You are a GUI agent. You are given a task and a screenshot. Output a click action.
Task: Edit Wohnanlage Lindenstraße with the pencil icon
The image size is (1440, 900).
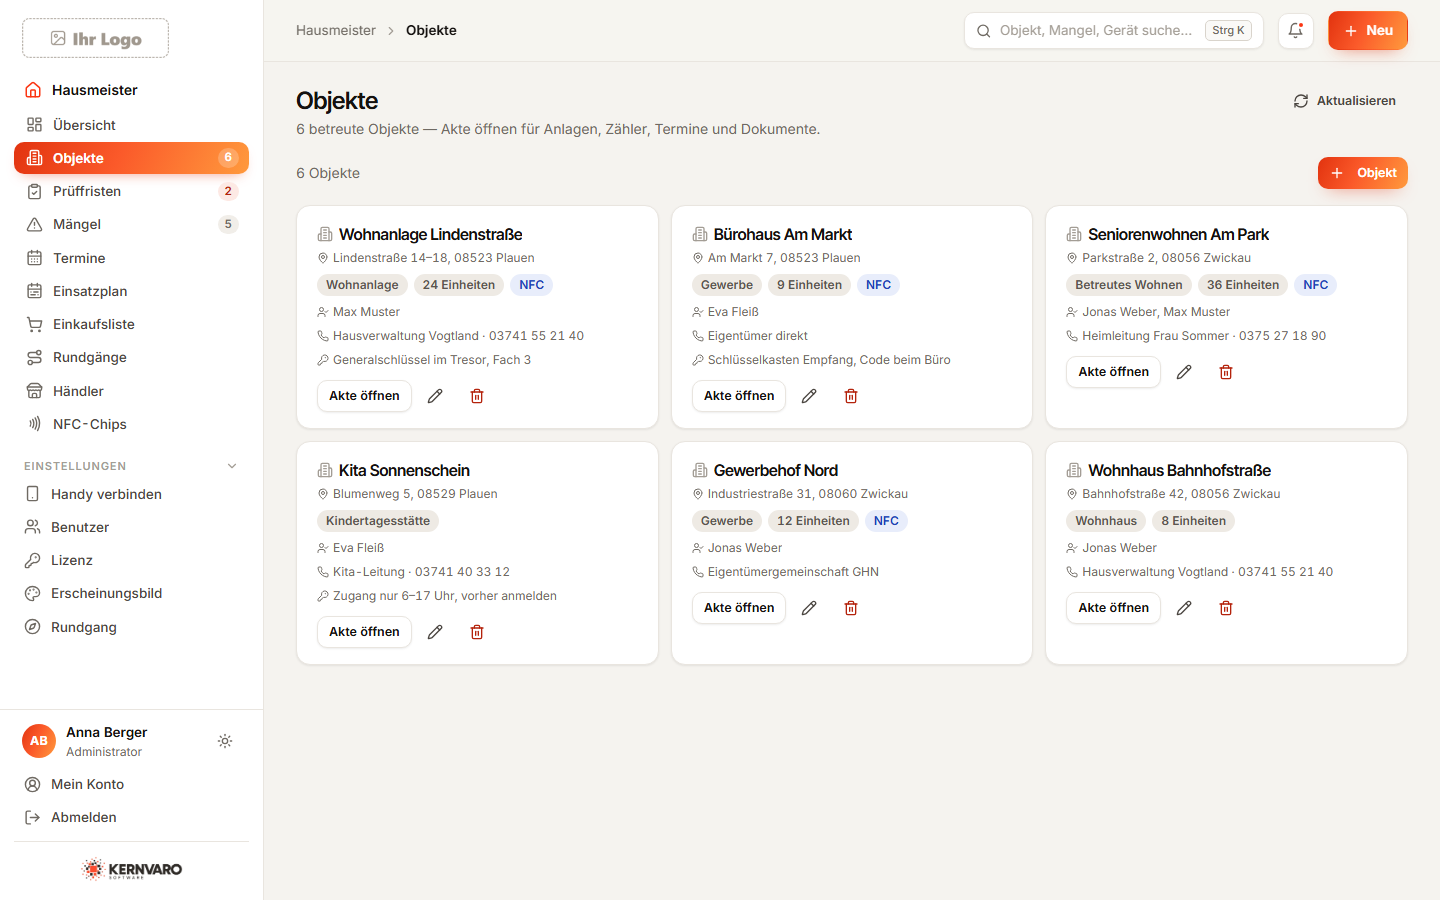(435, 396)
